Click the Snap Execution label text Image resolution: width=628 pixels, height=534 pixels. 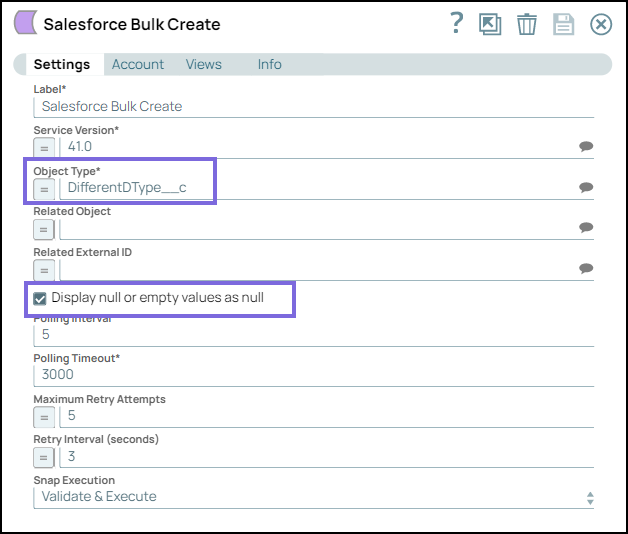tap(74, 480)
